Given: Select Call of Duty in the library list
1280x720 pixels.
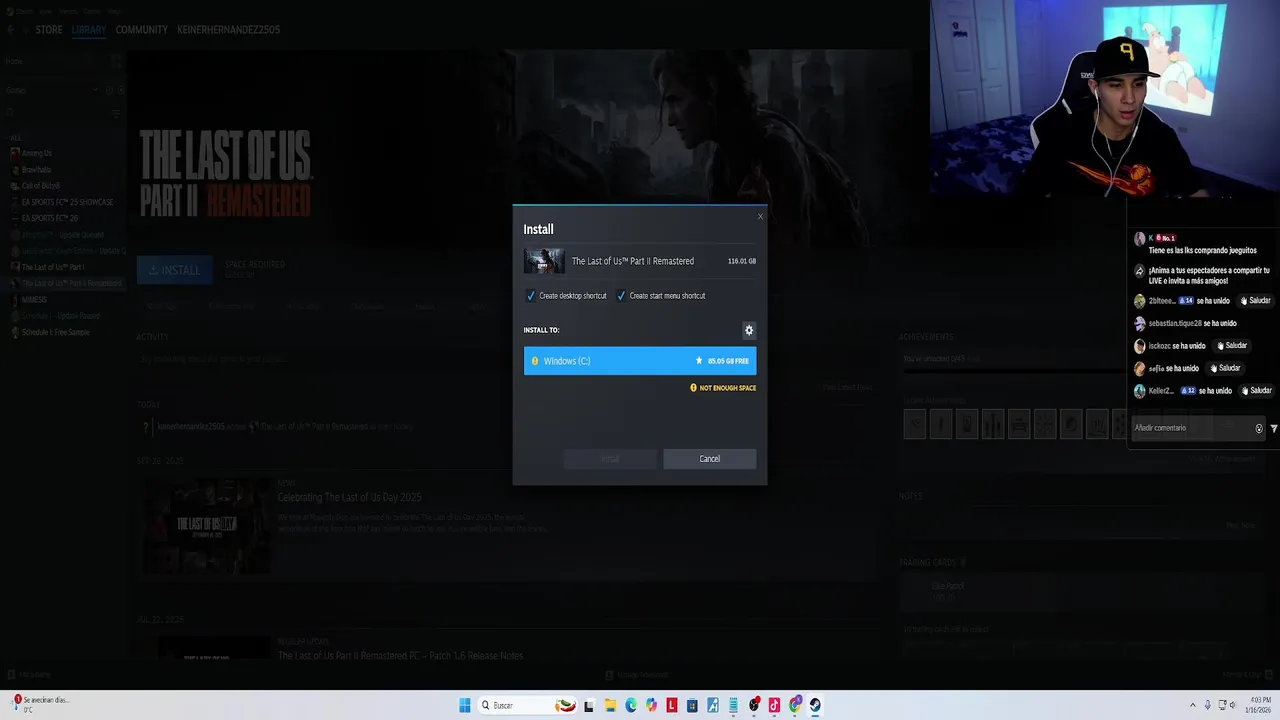Looking at the screenshot, I should coord(41,186).
